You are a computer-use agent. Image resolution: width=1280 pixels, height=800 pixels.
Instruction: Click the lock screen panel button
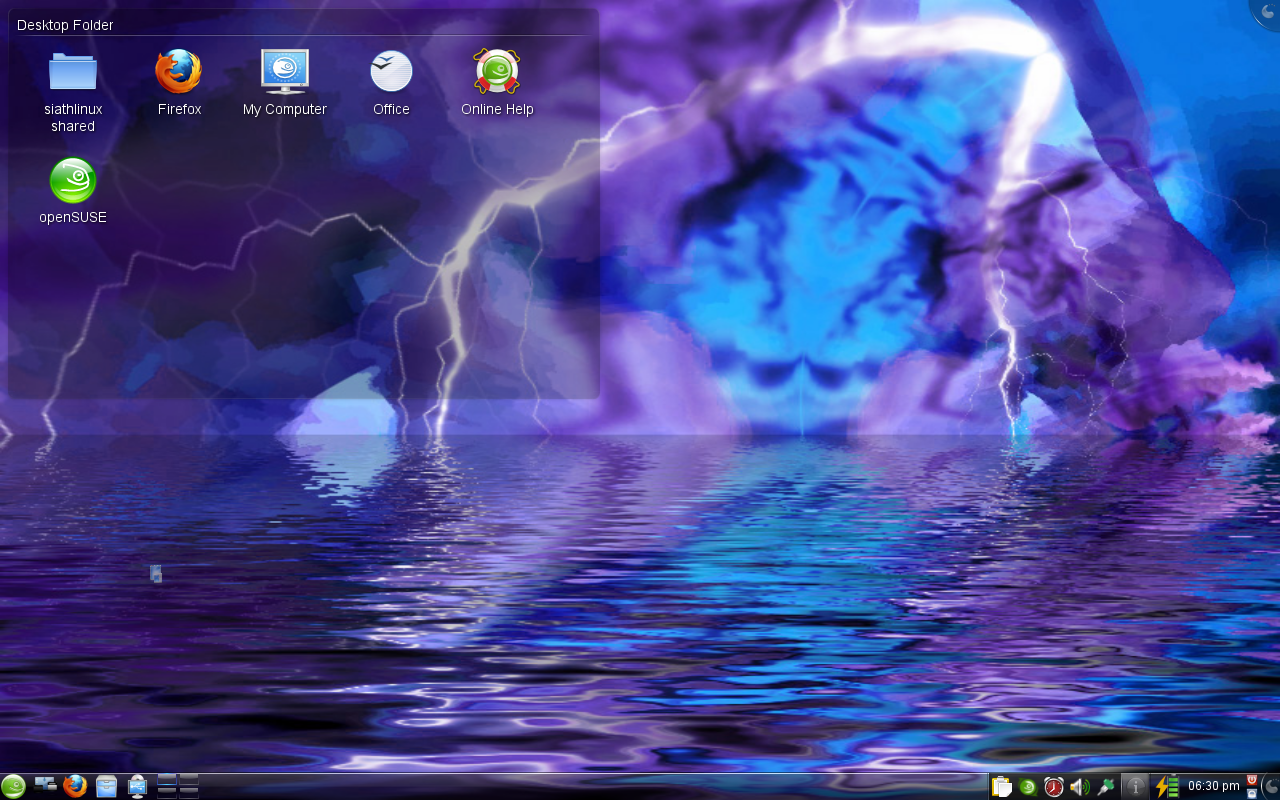pyautogui.click(x=1251, y=794)
